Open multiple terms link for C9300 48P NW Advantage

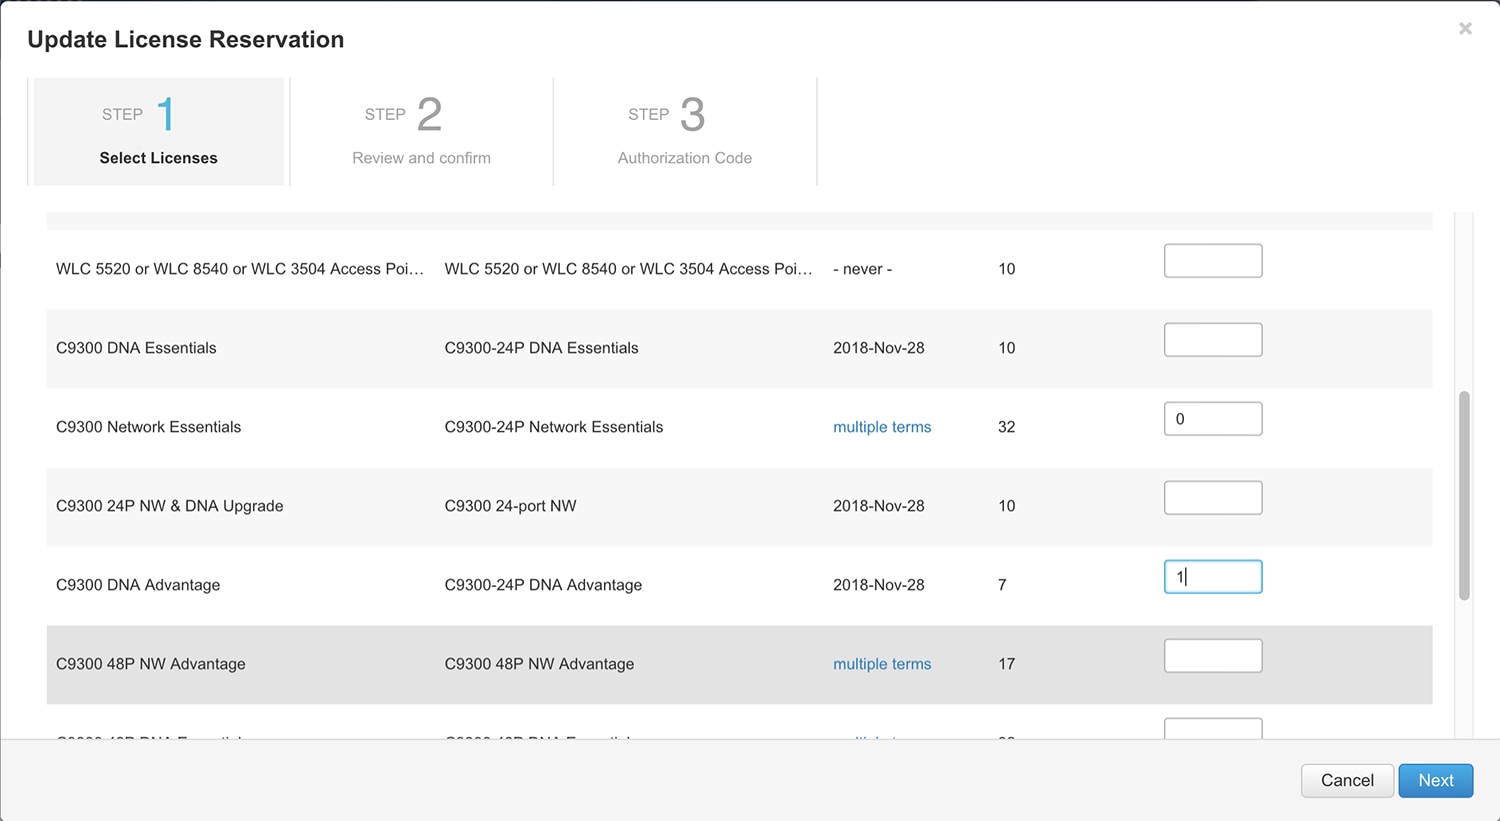(x=882, y=664)
